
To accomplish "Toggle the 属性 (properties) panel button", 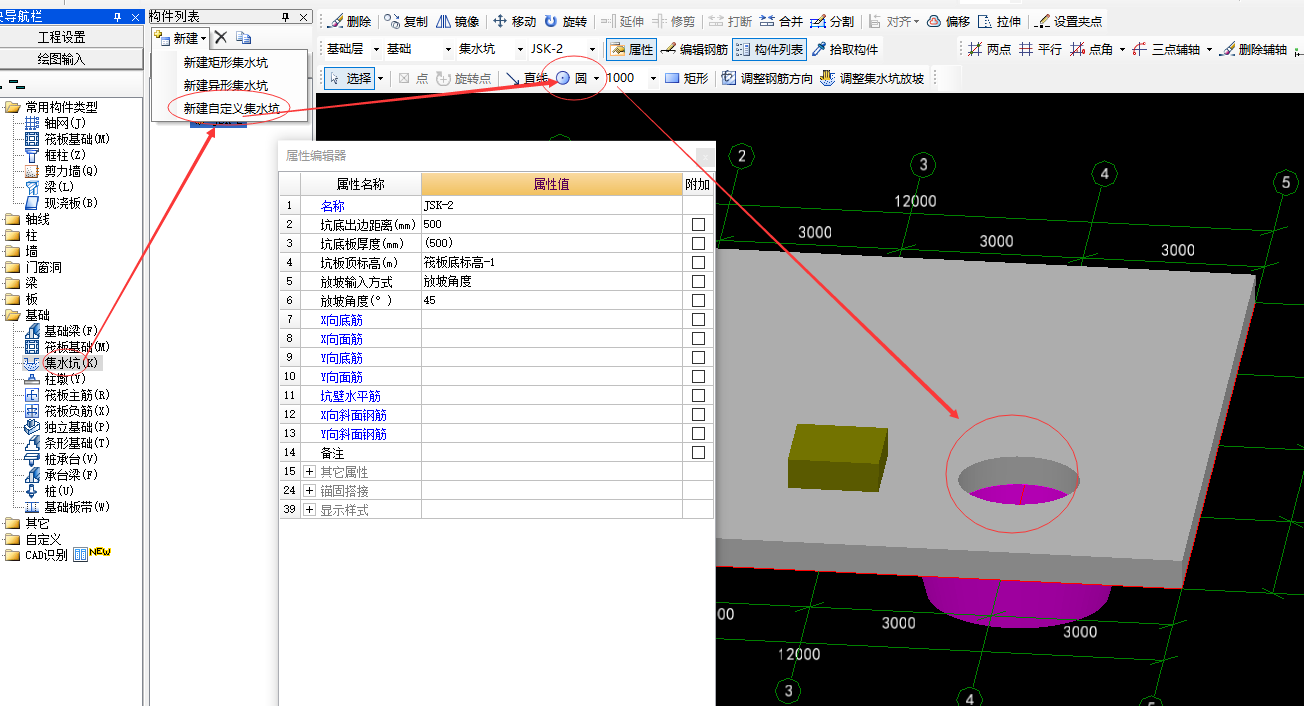I will [630, 49].
